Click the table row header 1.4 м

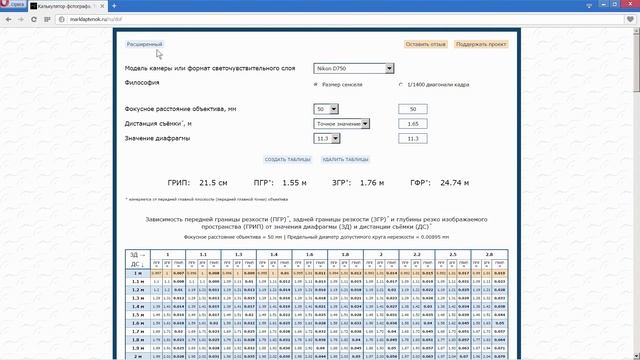[138, 307]
